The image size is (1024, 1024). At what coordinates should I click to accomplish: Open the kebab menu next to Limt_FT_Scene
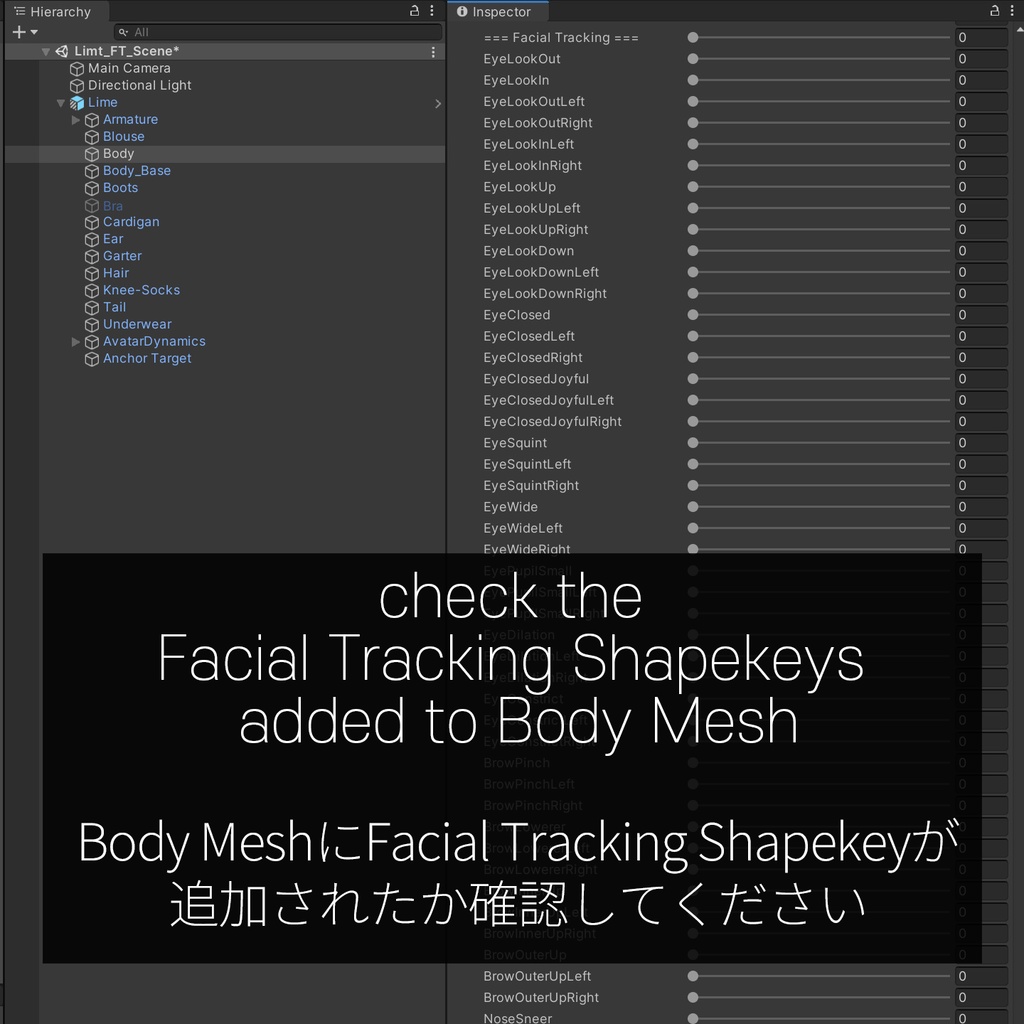coord(432,51)
